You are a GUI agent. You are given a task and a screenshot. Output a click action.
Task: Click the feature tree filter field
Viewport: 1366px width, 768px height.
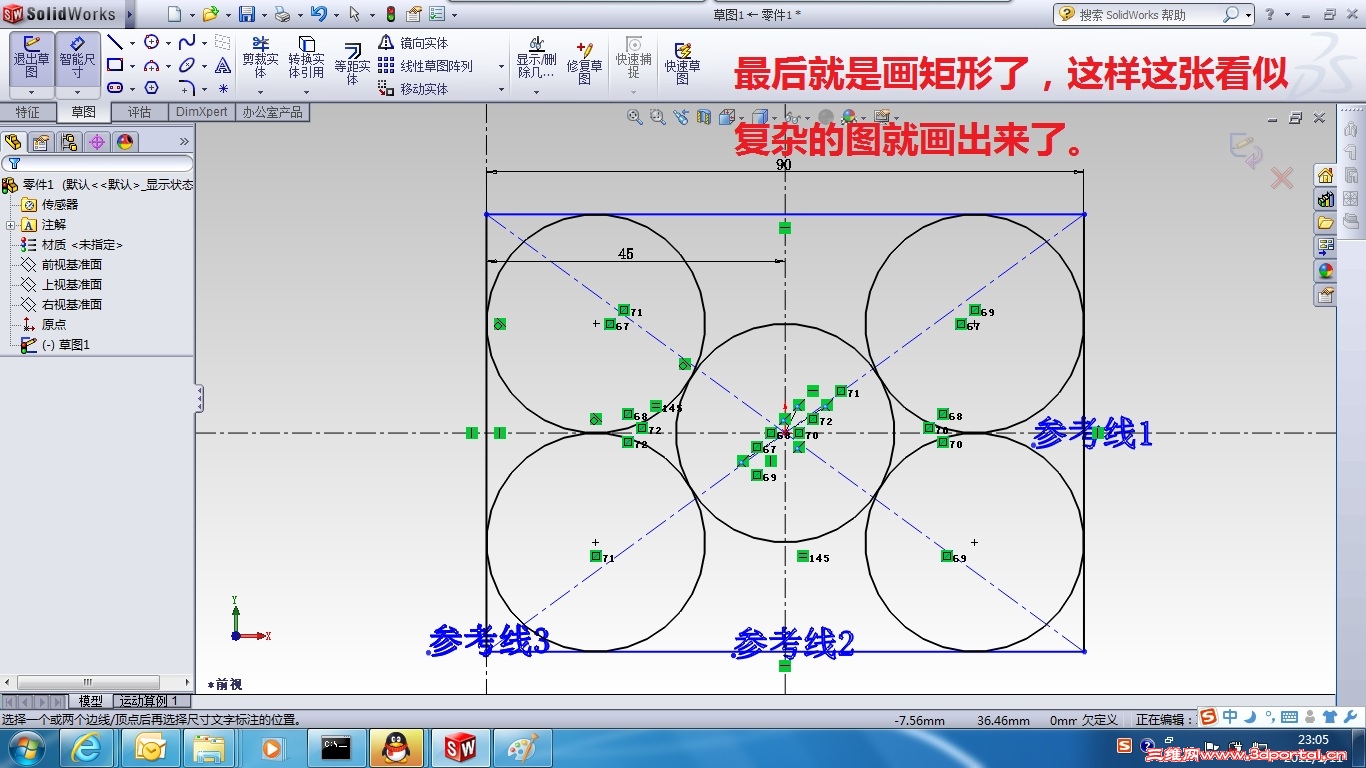pos(97,163)
